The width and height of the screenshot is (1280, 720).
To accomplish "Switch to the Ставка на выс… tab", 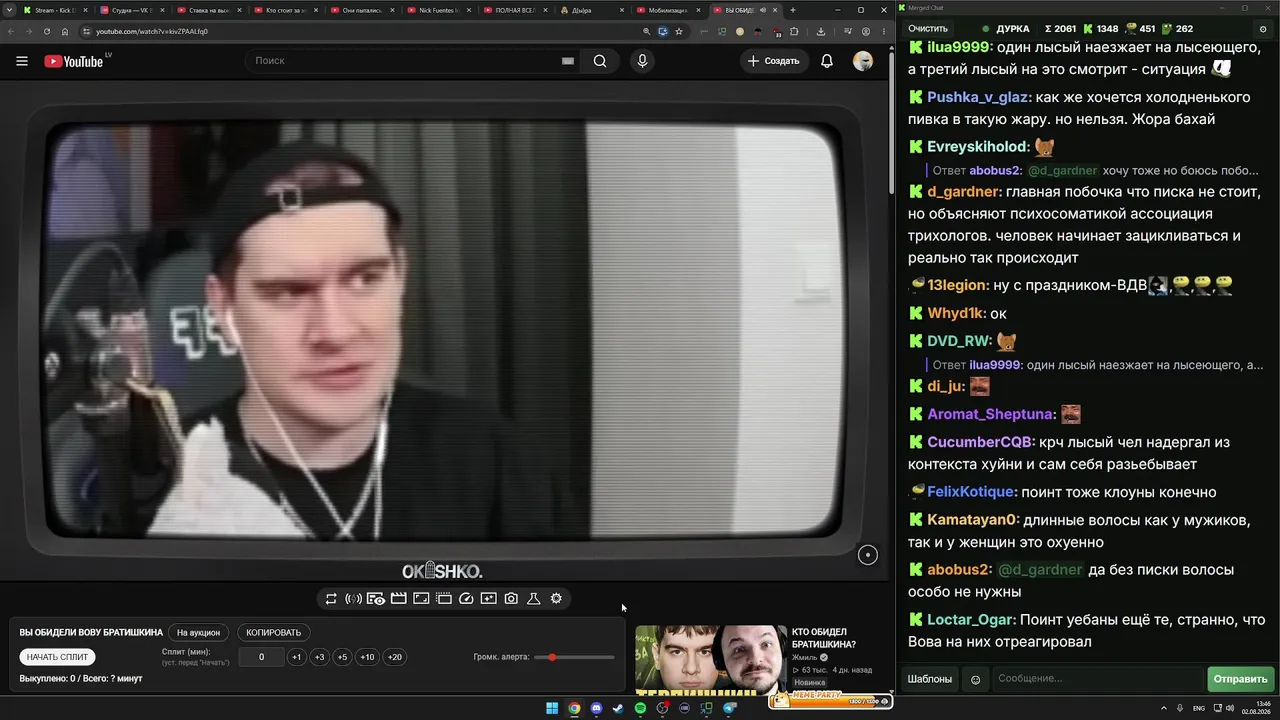I will tap(208, 10).
